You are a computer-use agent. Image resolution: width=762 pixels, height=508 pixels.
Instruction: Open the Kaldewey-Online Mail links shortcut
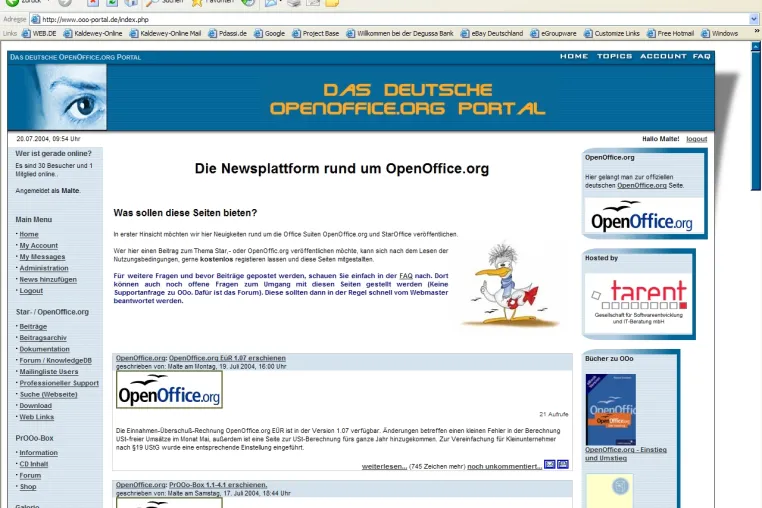165,34
